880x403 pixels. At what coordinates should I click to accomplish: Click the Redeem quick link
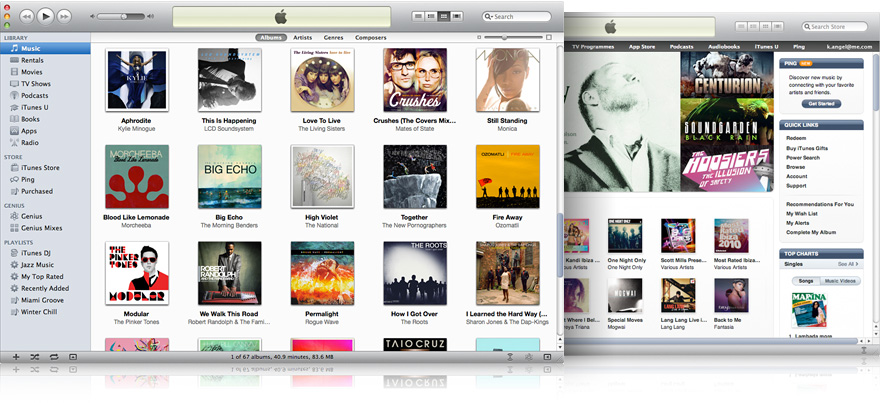point(796,138)
